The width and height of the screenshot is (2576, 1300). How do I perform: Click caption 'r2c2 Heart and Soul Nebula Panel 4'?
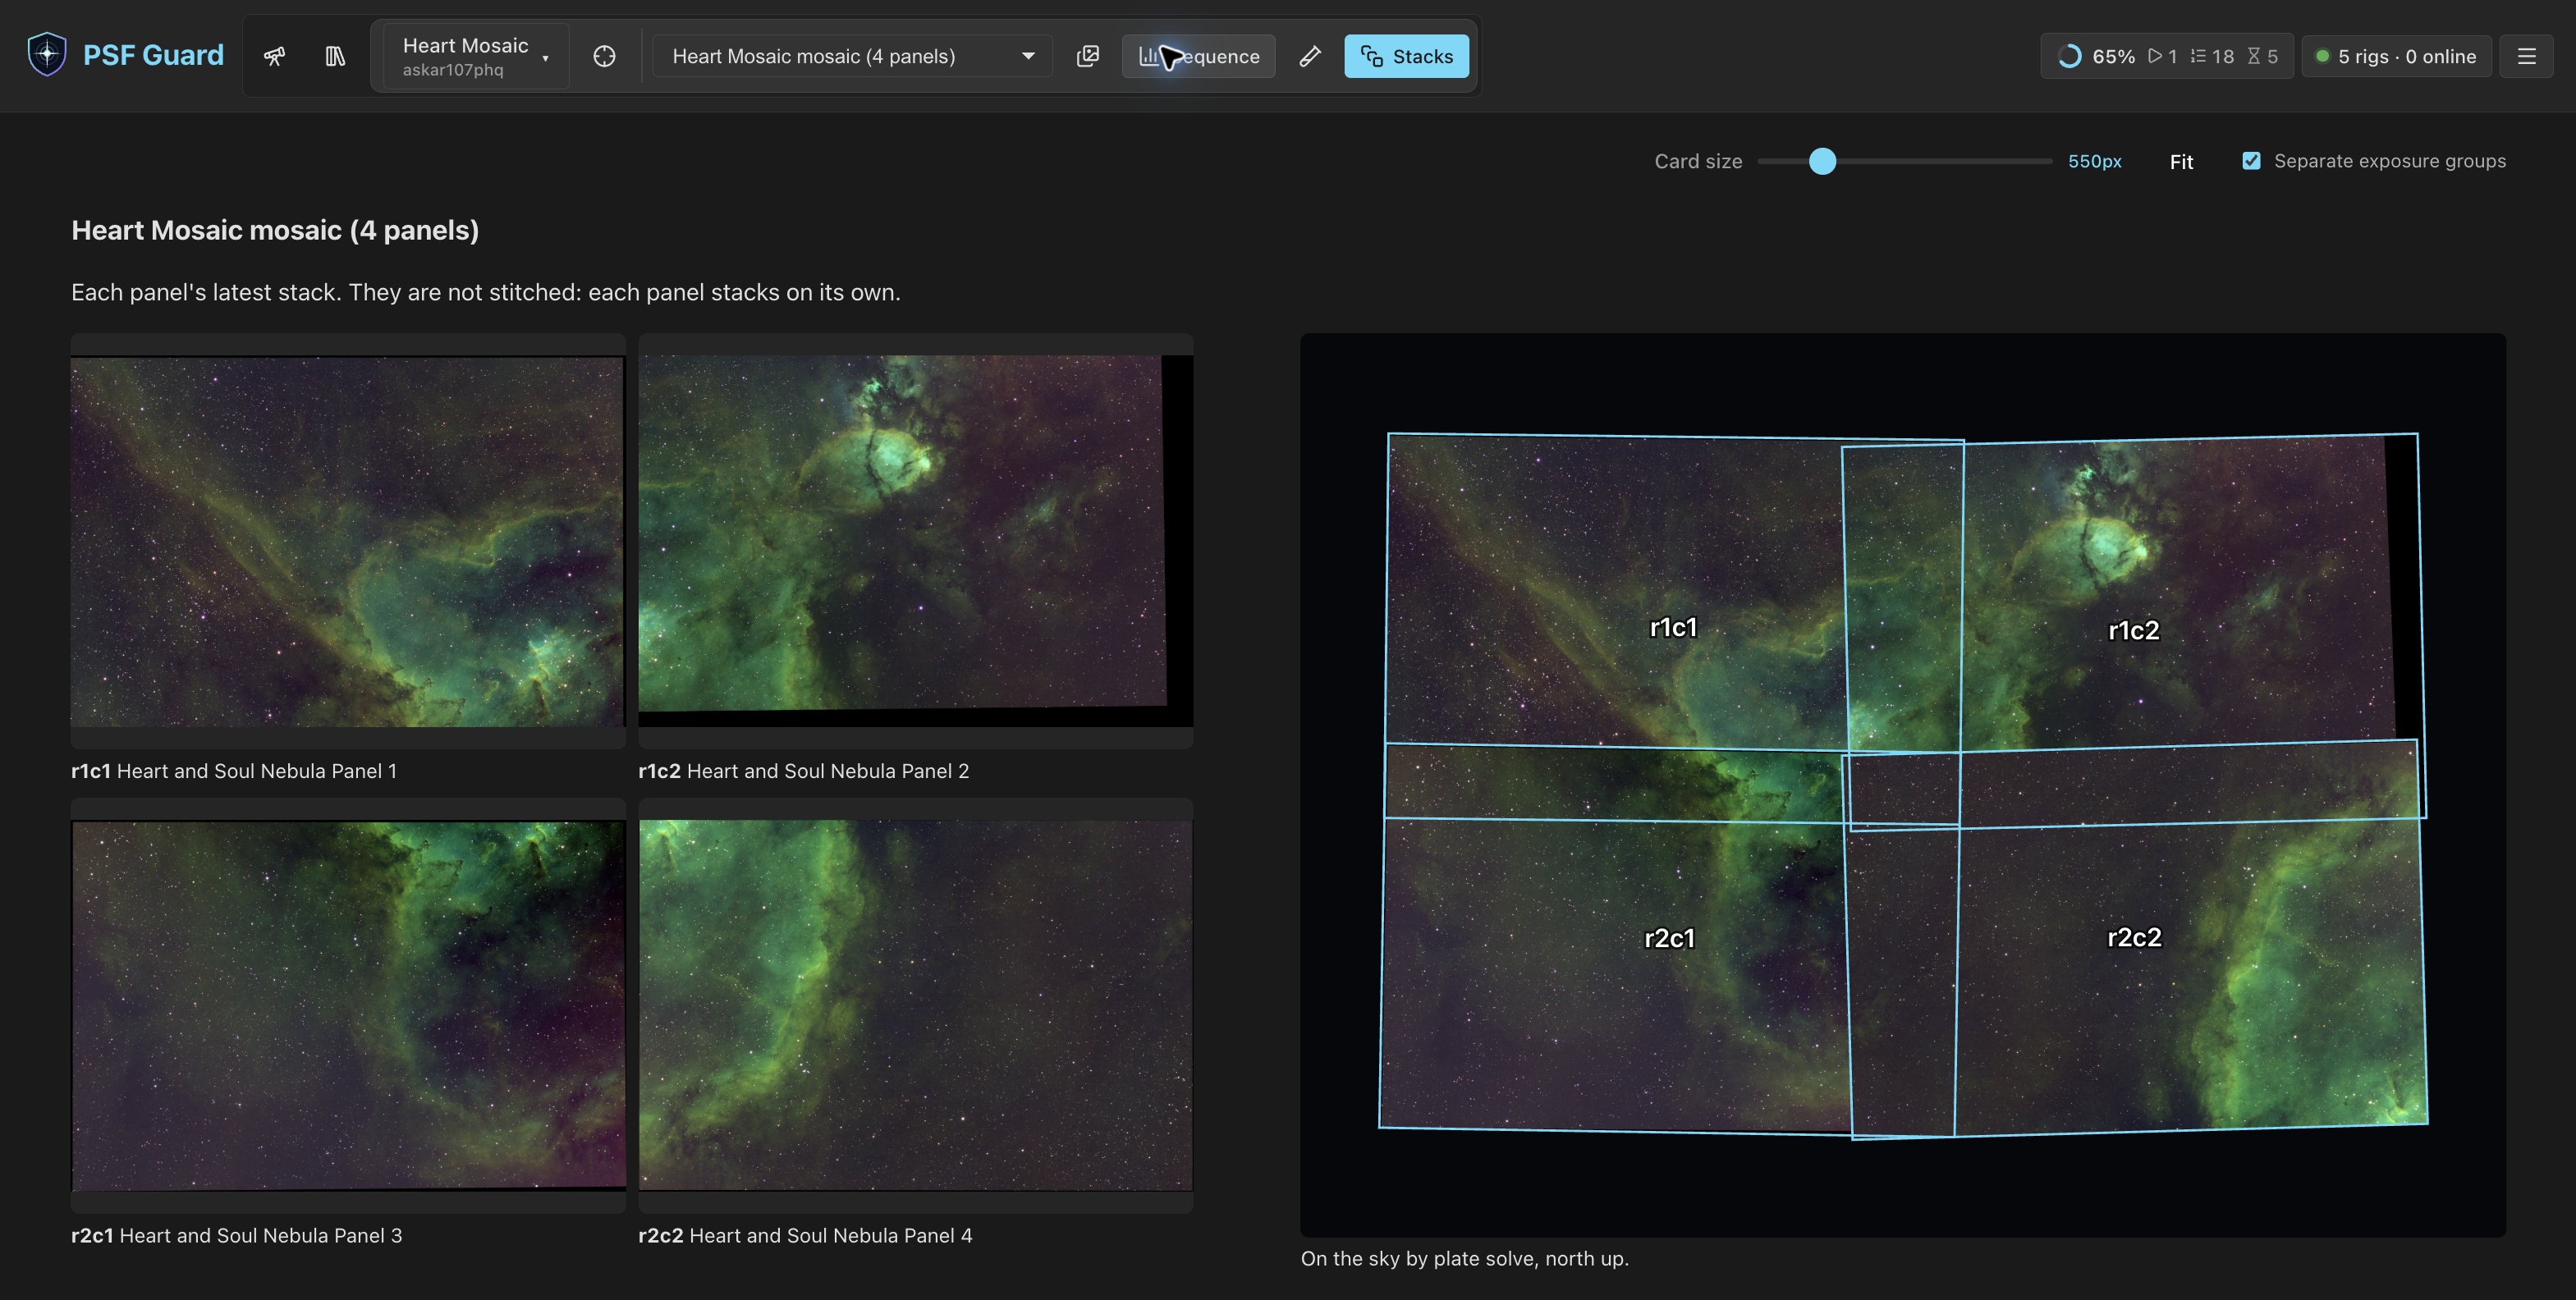tap(805, 1235)
